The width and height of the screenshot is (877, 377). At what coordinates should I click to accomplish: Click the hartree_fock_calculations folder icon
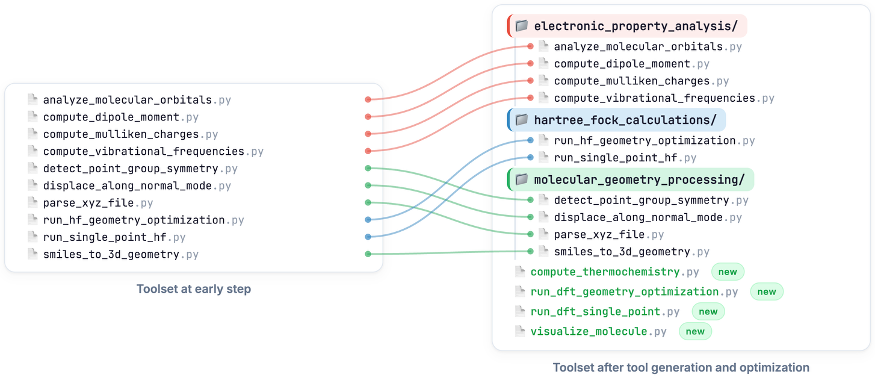tap(522, 120)
